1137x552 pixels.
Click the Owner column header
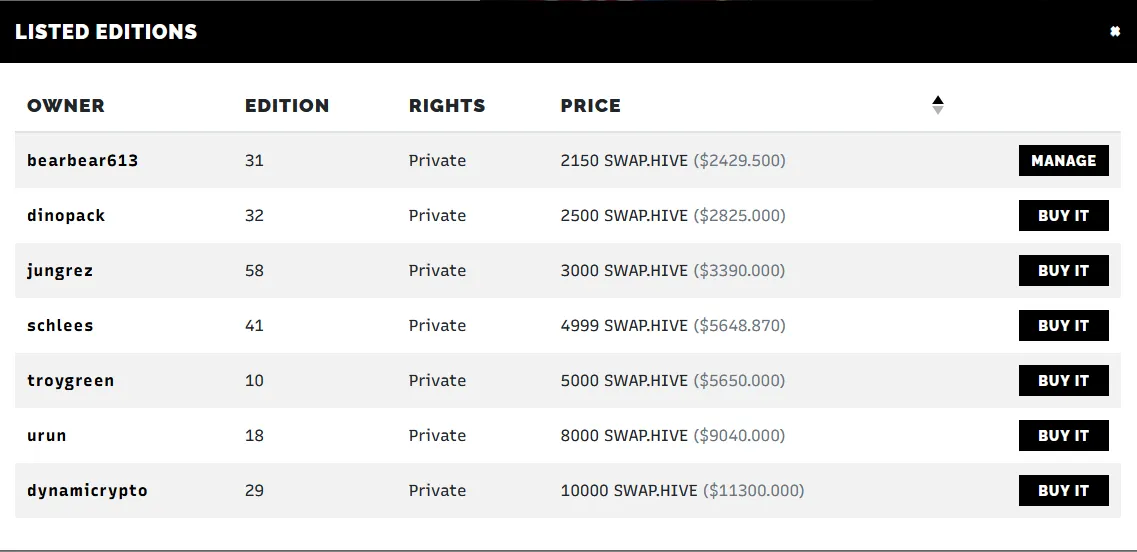coord(65,105)
